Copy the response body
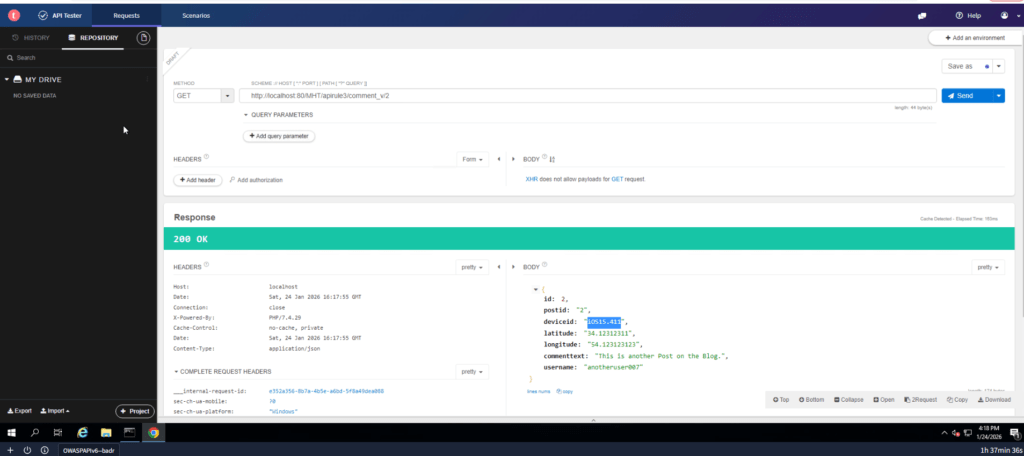 957,400
